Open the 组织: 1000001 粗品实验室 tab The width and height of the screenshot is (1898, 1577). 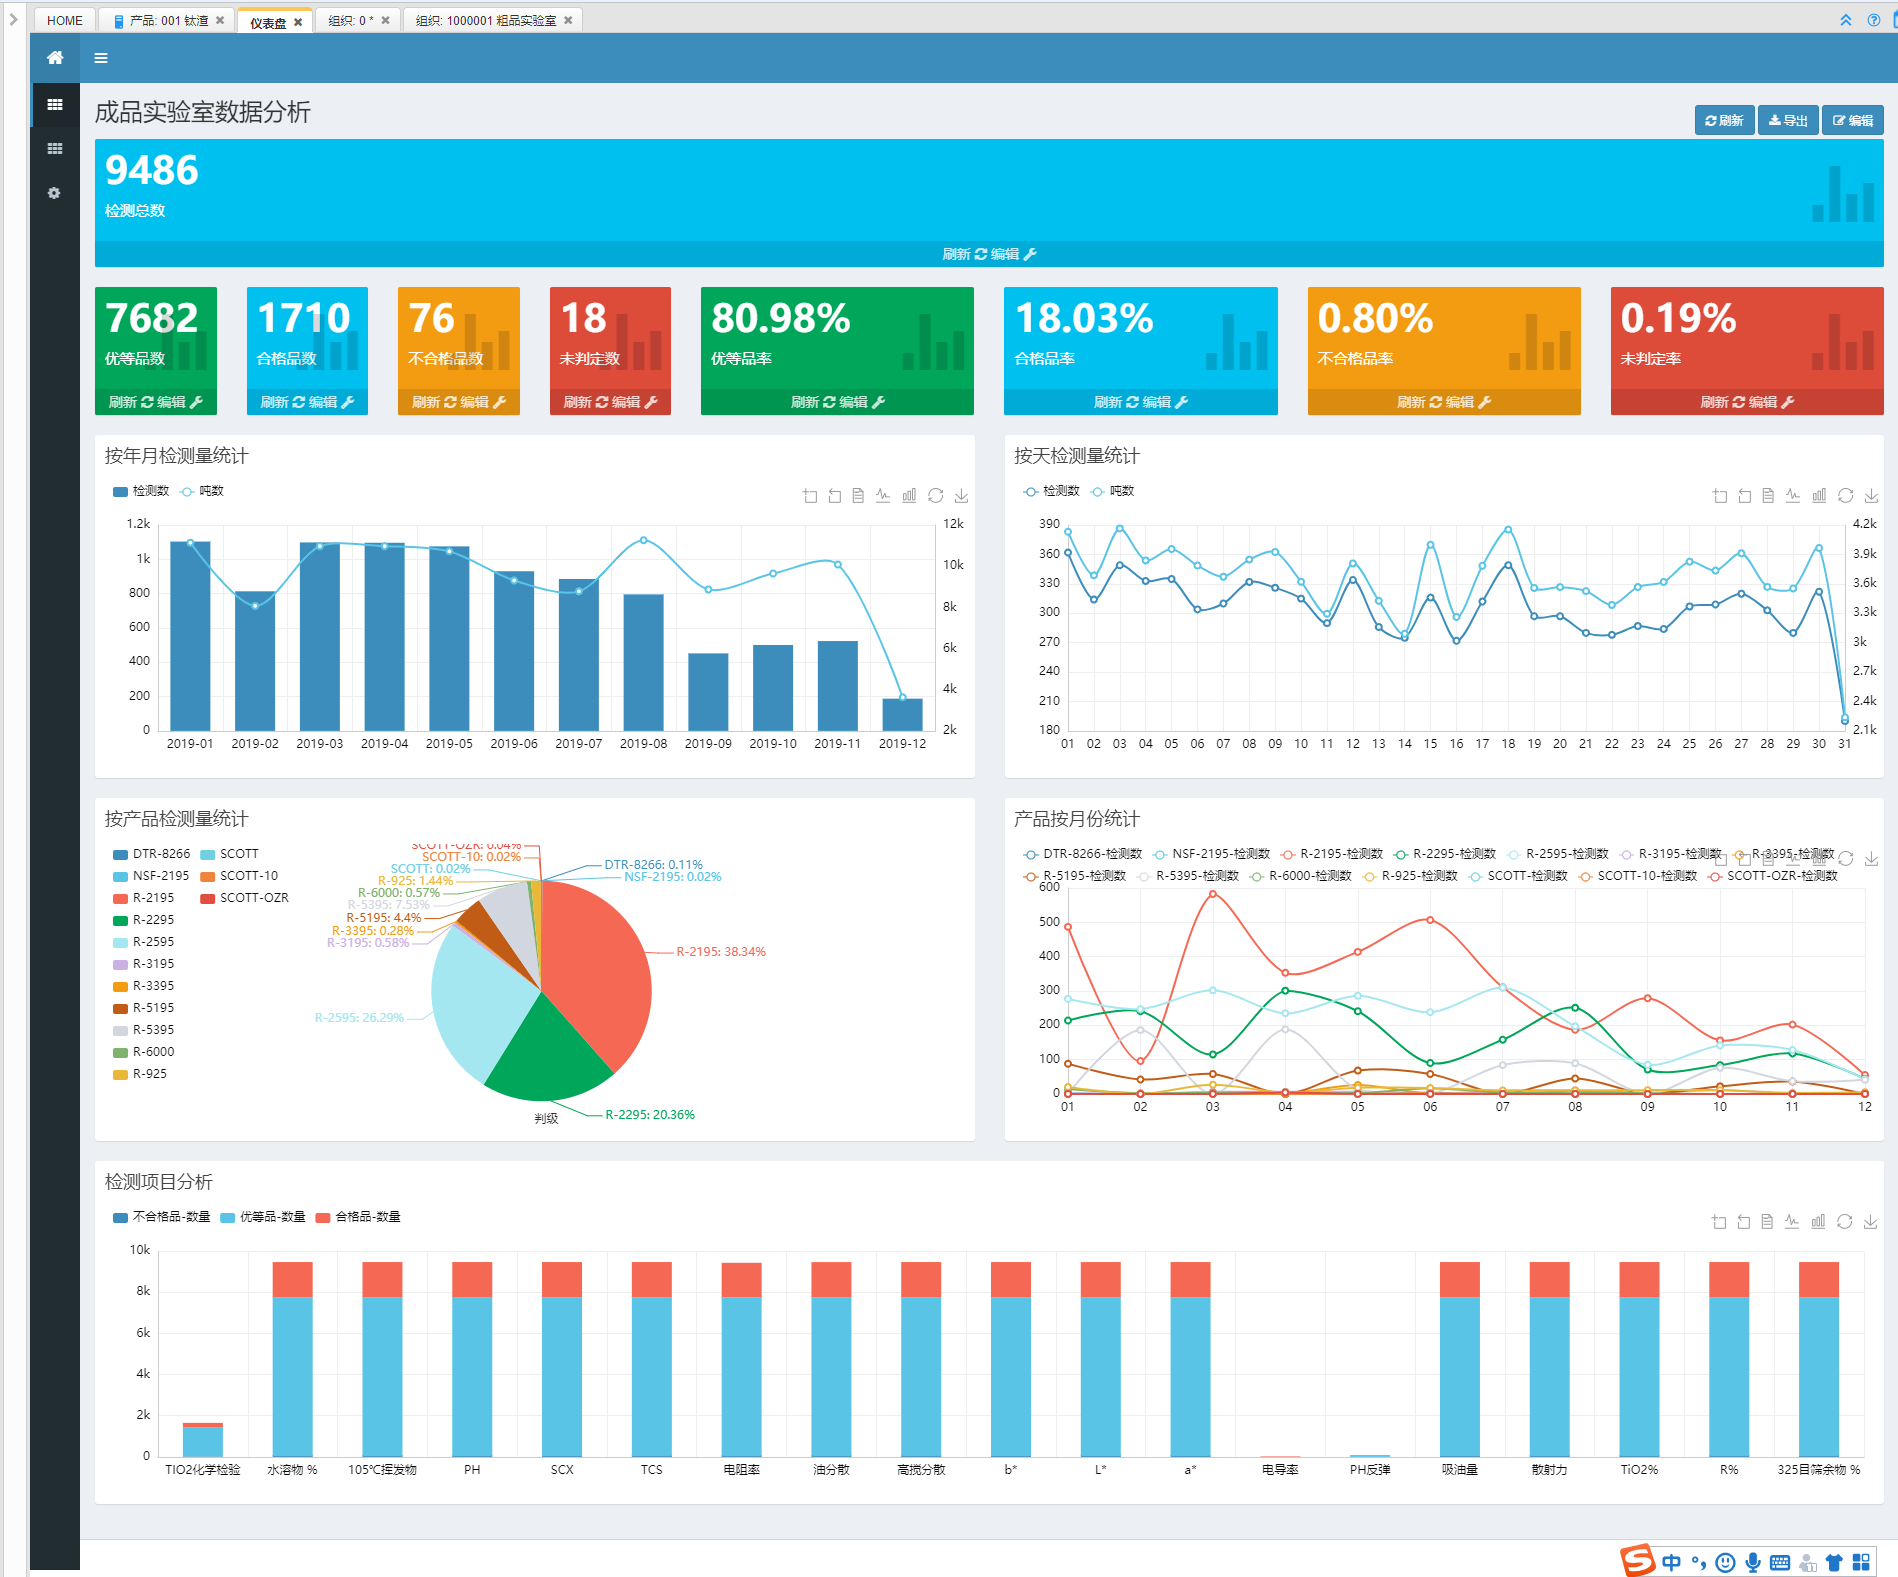(x=486, y=20)
